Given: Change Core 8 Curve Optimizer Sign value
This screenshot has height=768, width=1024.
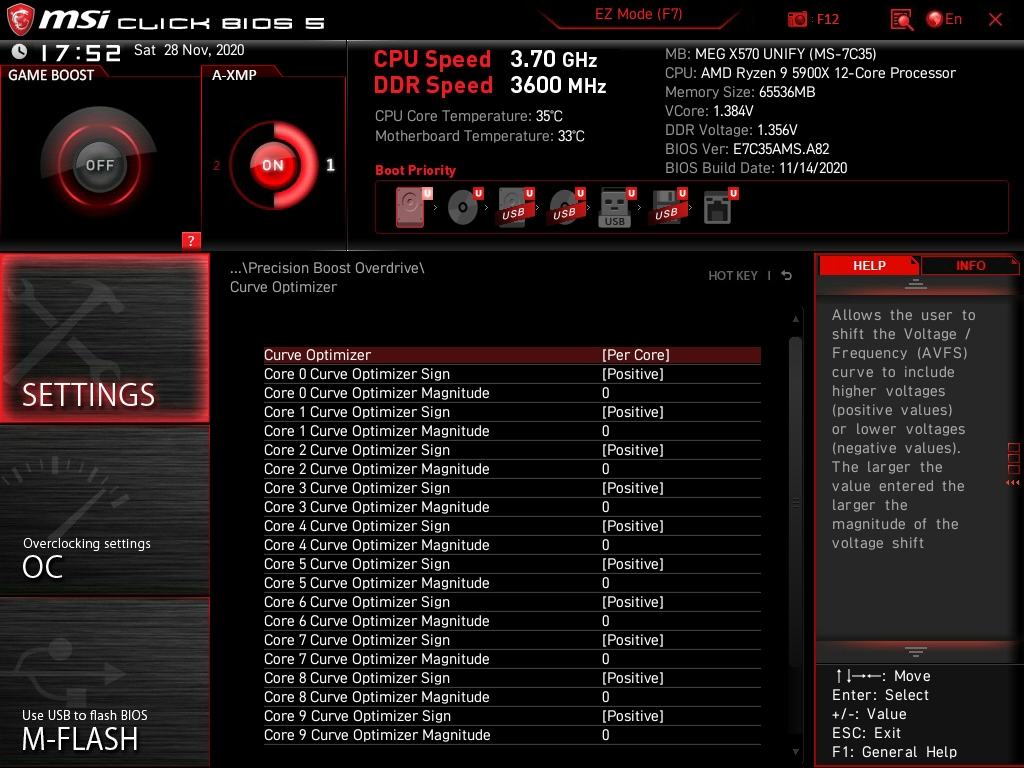Looking at the screenshot, I should 632,678.
